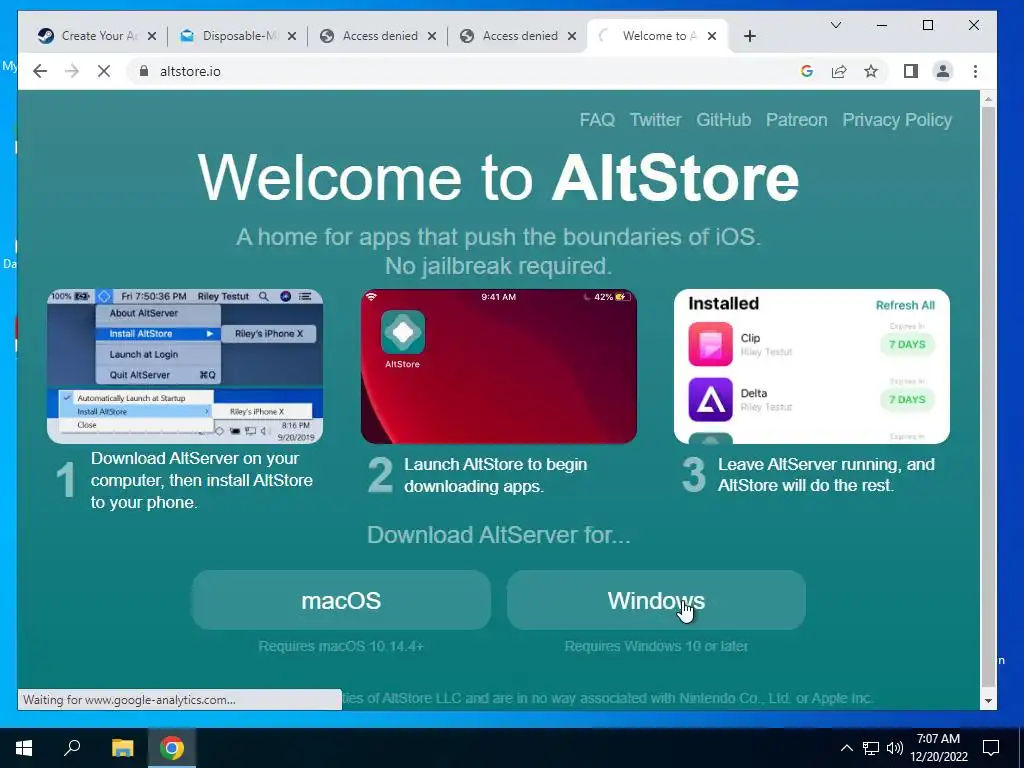Viewport: 1024px width, 768px height.
Task: Click the AltStore home screen thumbnail
Action: pyautogui.click(x=499, y=366)
